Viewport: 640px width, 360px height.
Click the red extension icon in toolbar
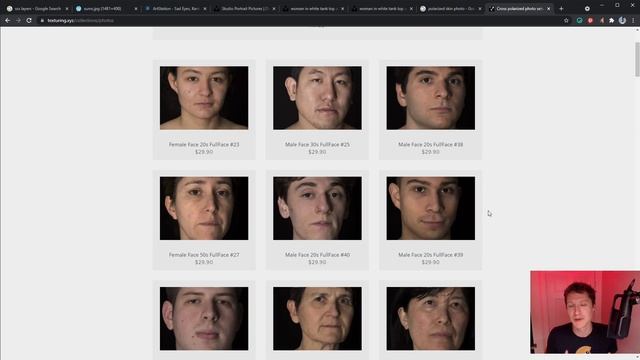(x=590, y=20)
